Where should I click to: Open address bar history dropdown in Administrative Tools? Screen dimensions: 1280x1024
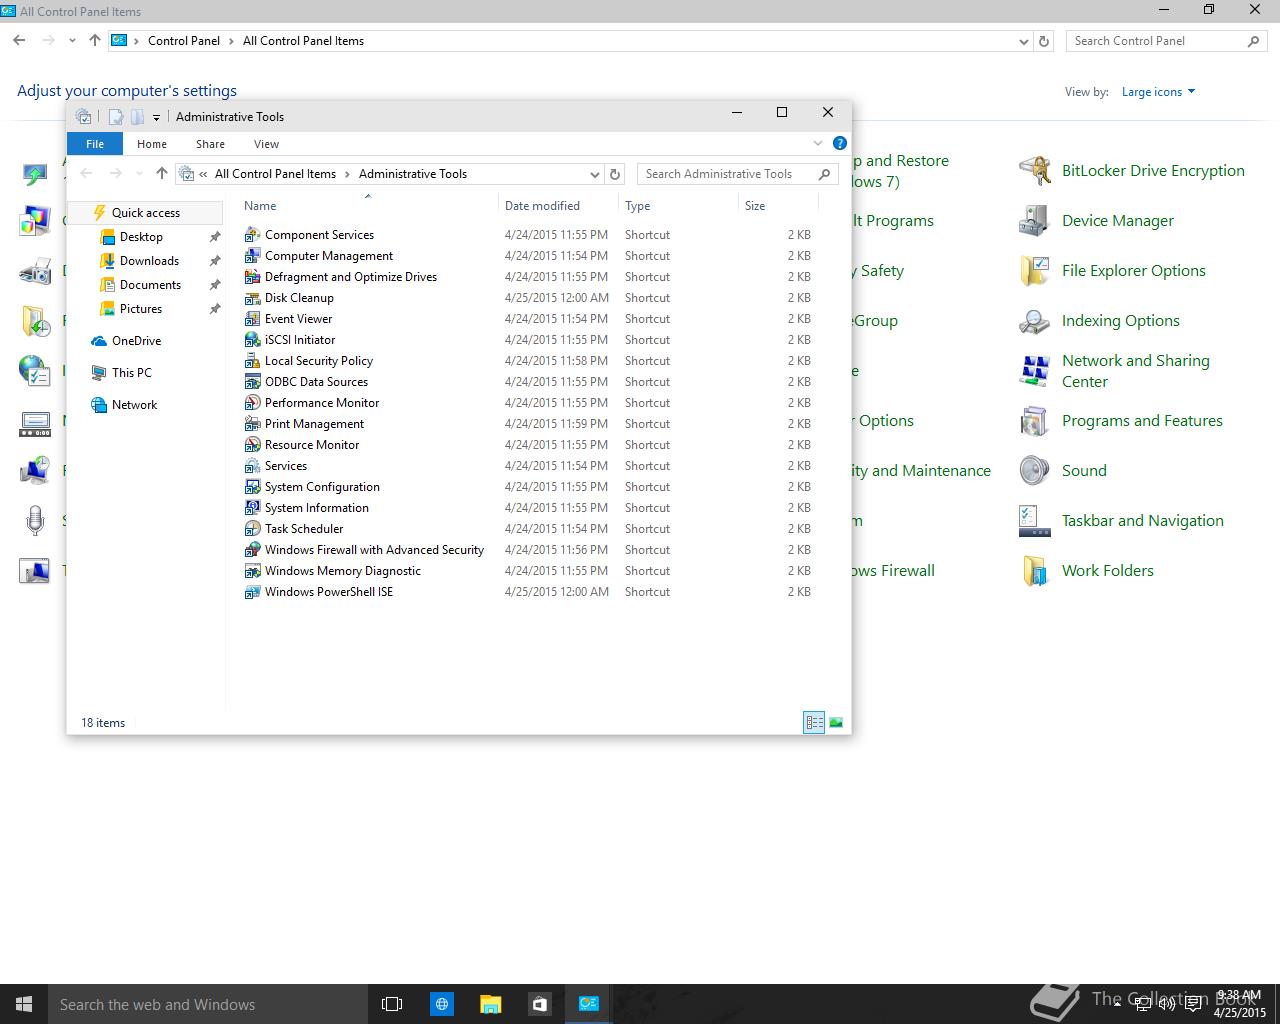[x=594, y=174]
